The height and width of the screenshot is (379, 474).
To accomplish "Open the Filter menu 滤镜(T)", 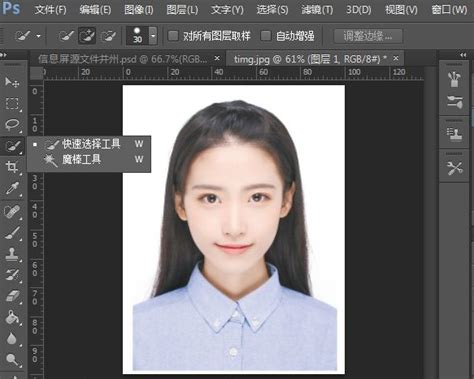I will click(x=317, y=10).
